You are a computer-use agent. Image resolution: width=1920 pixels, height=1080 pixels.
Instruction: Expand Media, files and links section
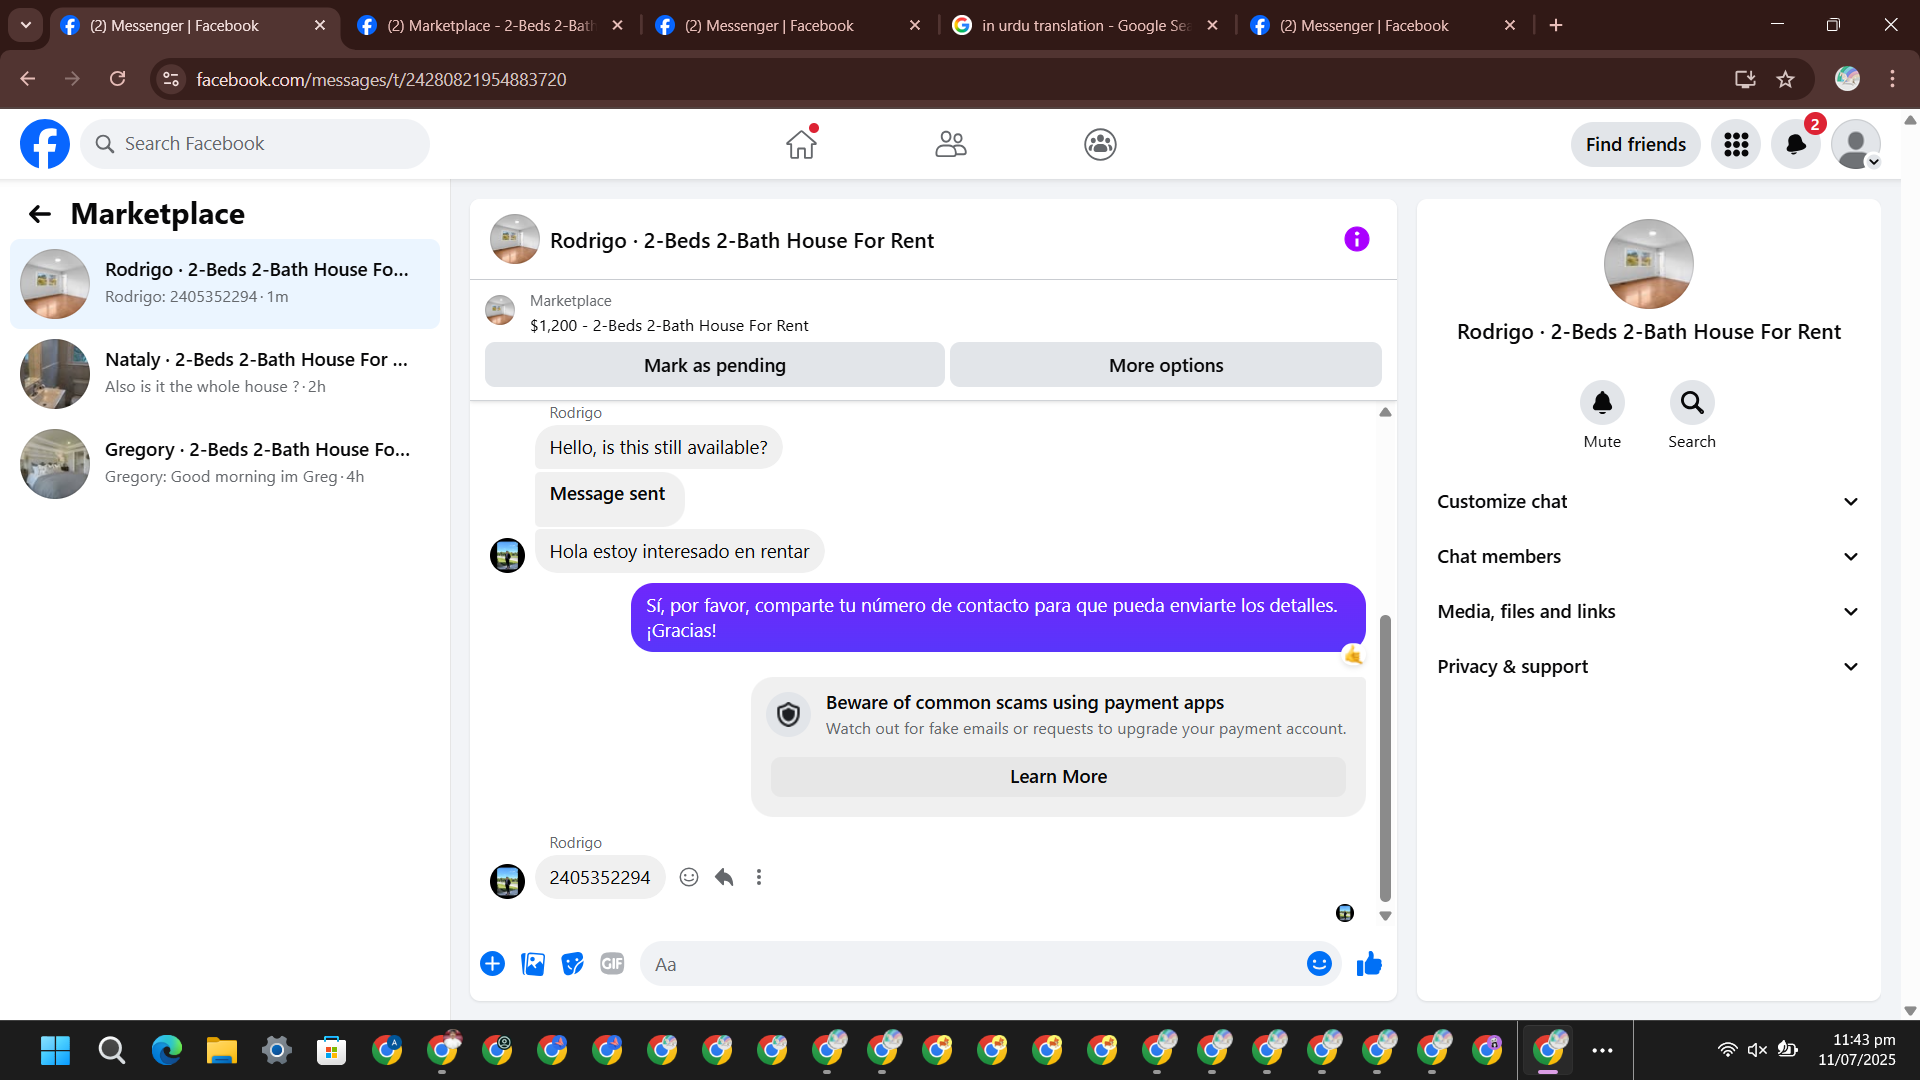point(1648,612)
